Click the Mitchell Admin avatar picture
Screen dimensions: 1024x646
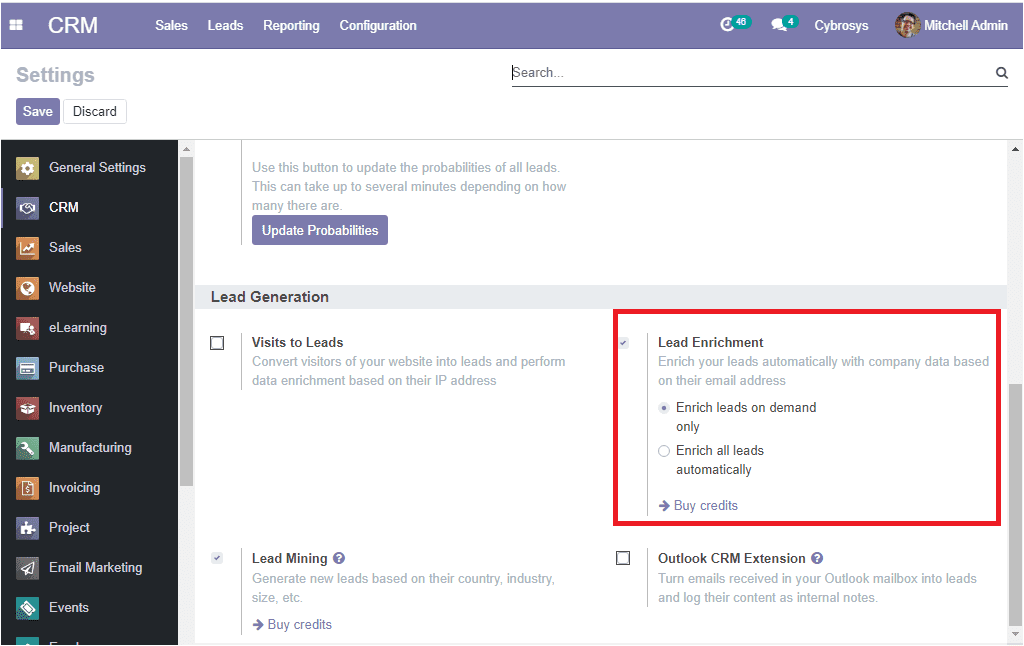[x=907, y=25]
